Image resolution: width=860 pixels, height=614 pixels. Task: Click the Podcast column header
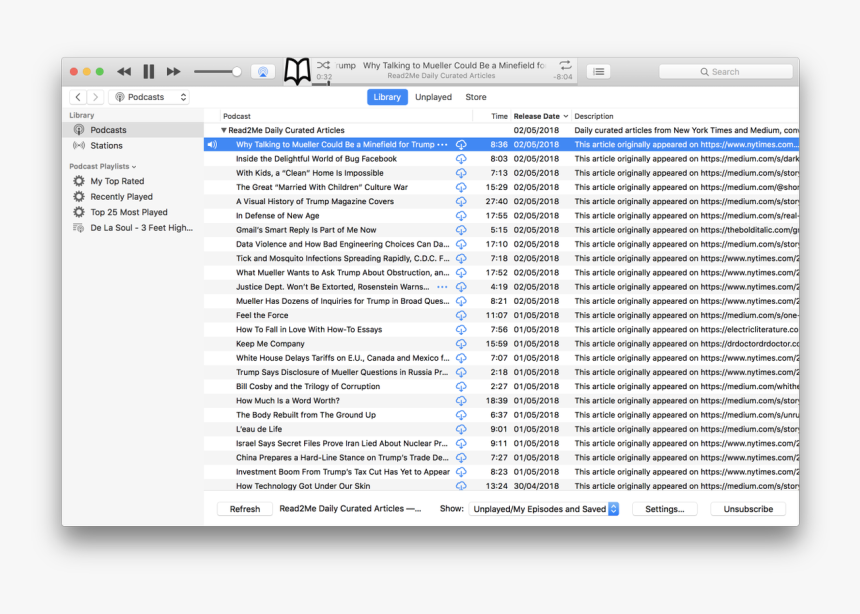347,116
